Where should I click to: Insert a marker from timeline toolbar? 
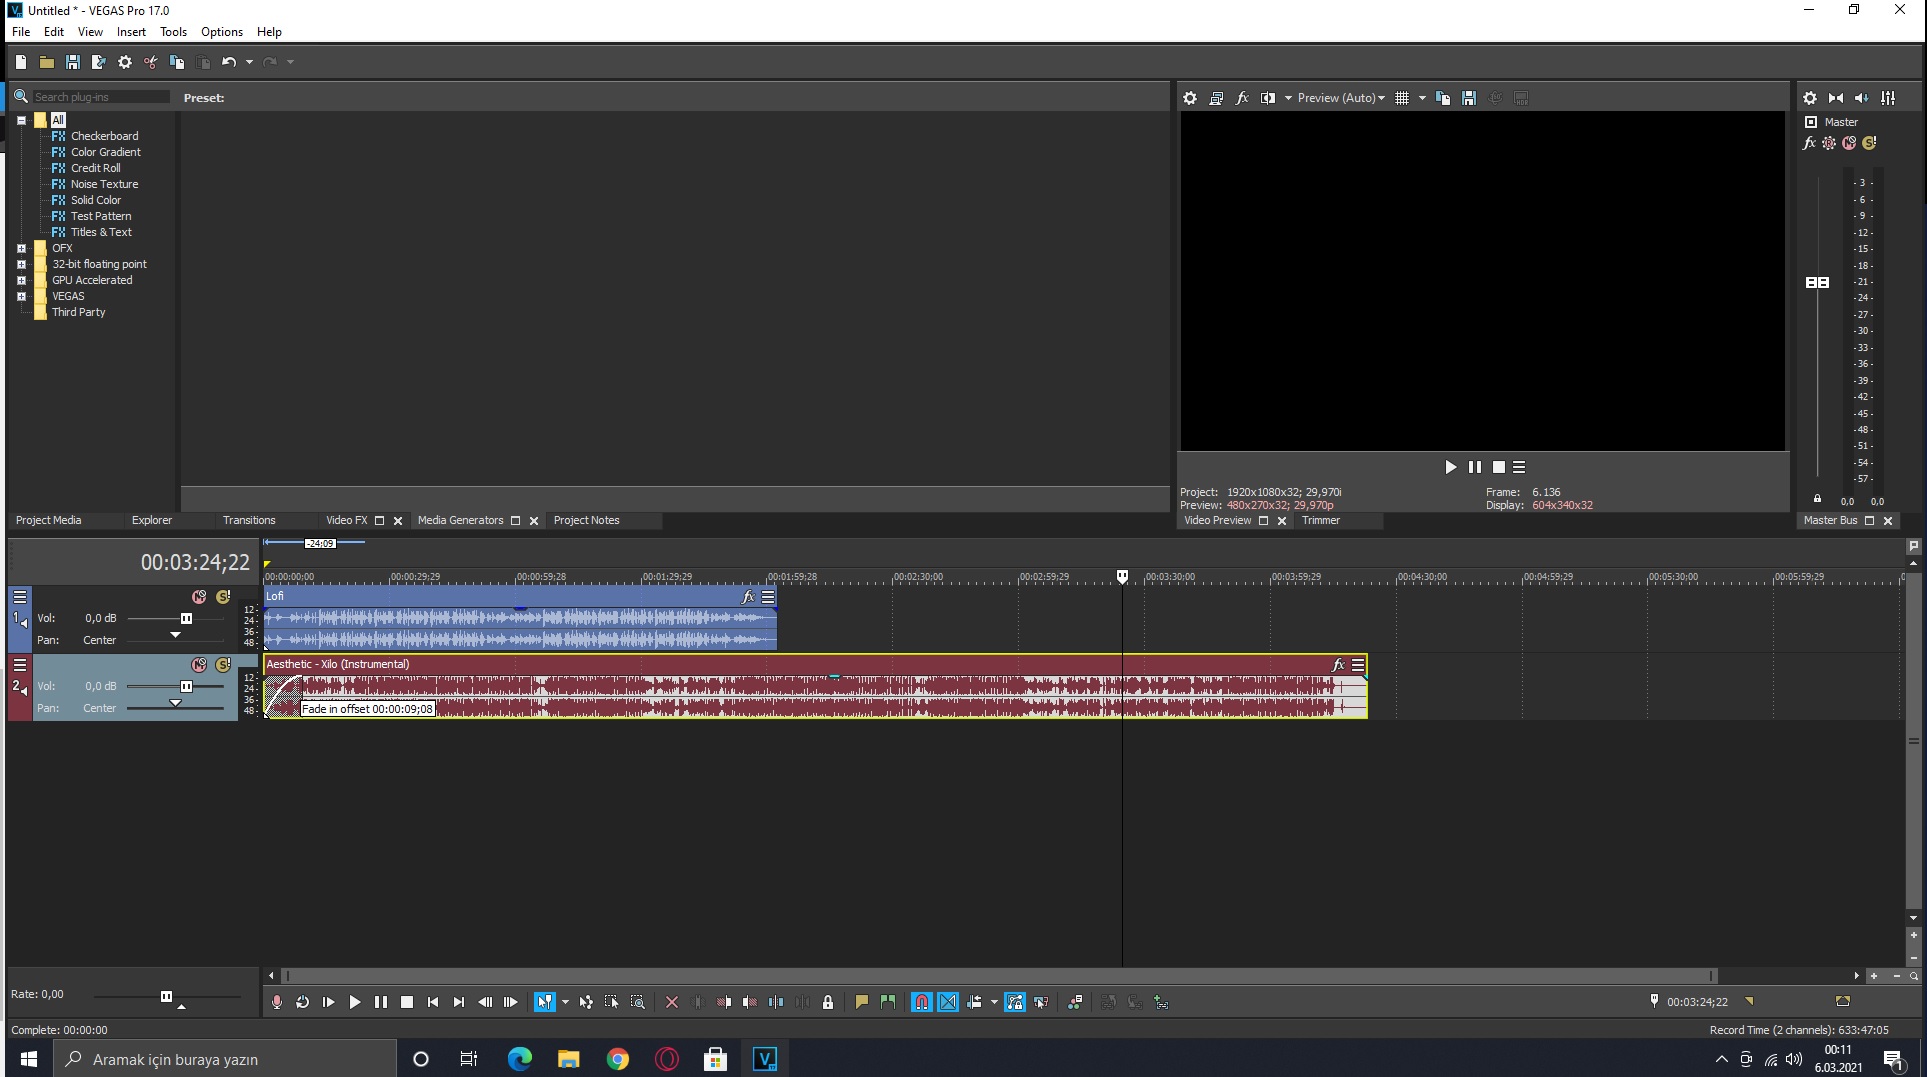tap(862, 1002)
